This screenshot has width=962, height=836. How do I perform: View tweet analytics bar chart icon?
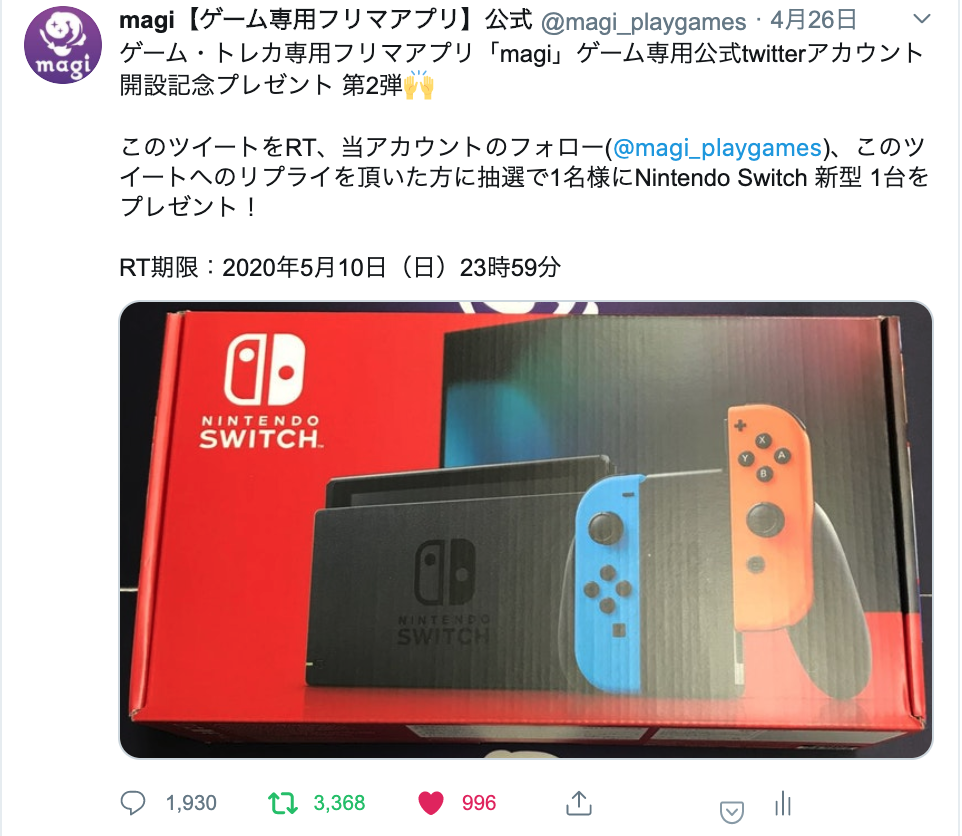783,803
